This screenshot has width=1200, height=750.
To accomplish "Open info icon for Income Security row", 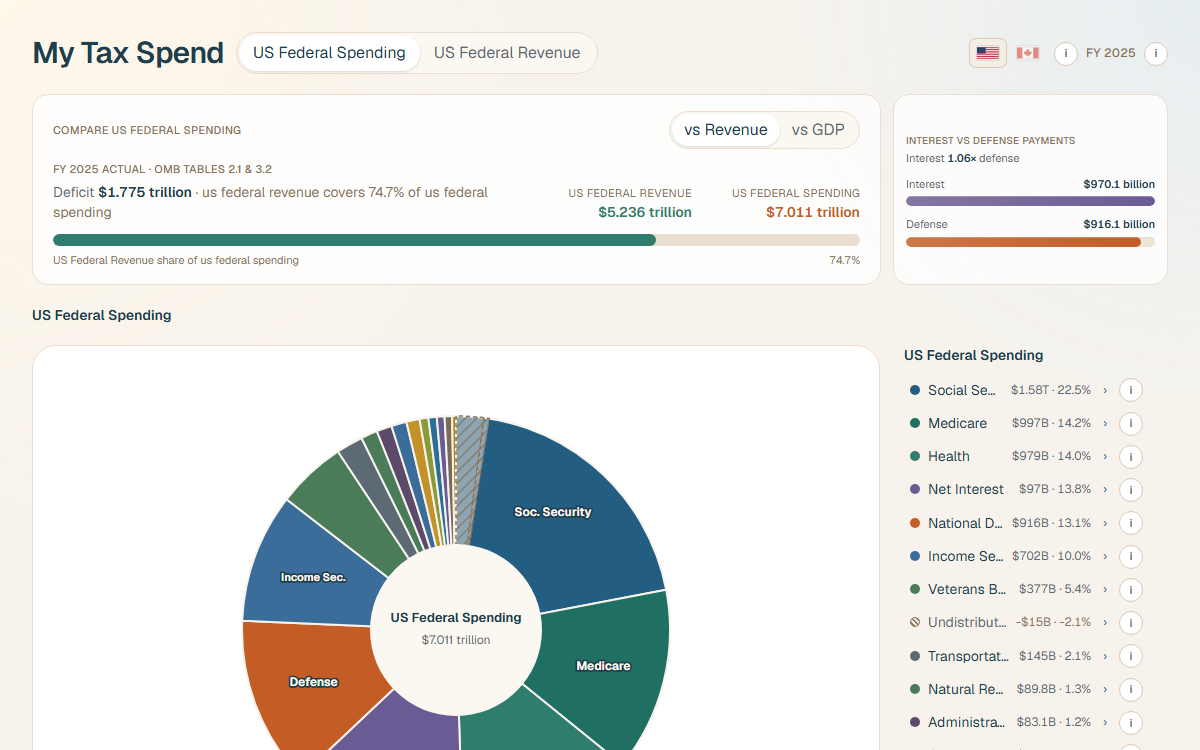I will (x=1130, y=556).
